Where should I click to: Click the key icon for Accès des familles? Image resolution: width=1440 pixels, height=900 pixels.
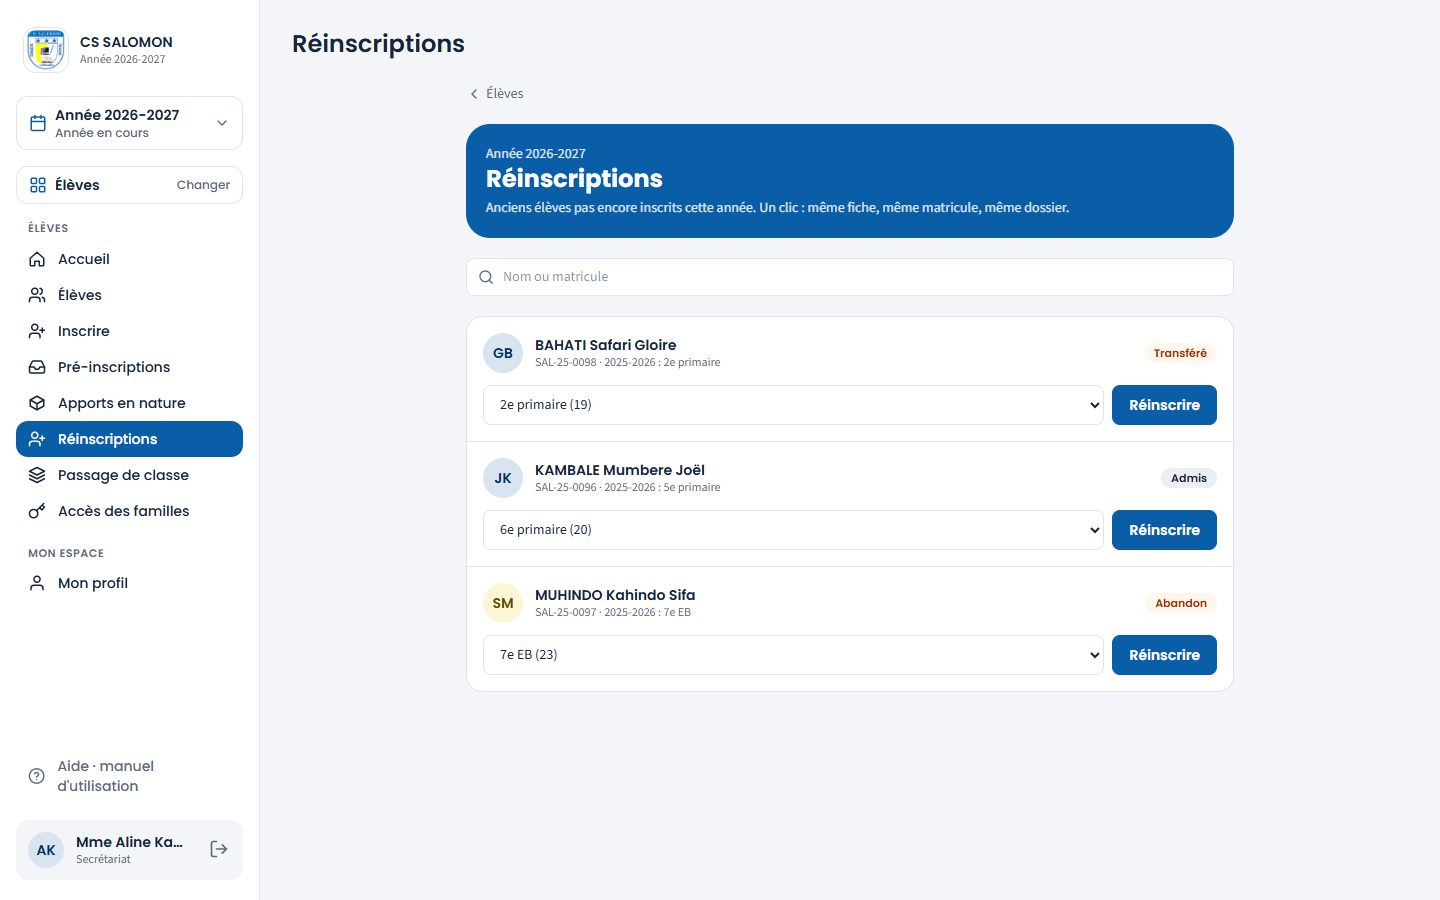coord(37,511)
